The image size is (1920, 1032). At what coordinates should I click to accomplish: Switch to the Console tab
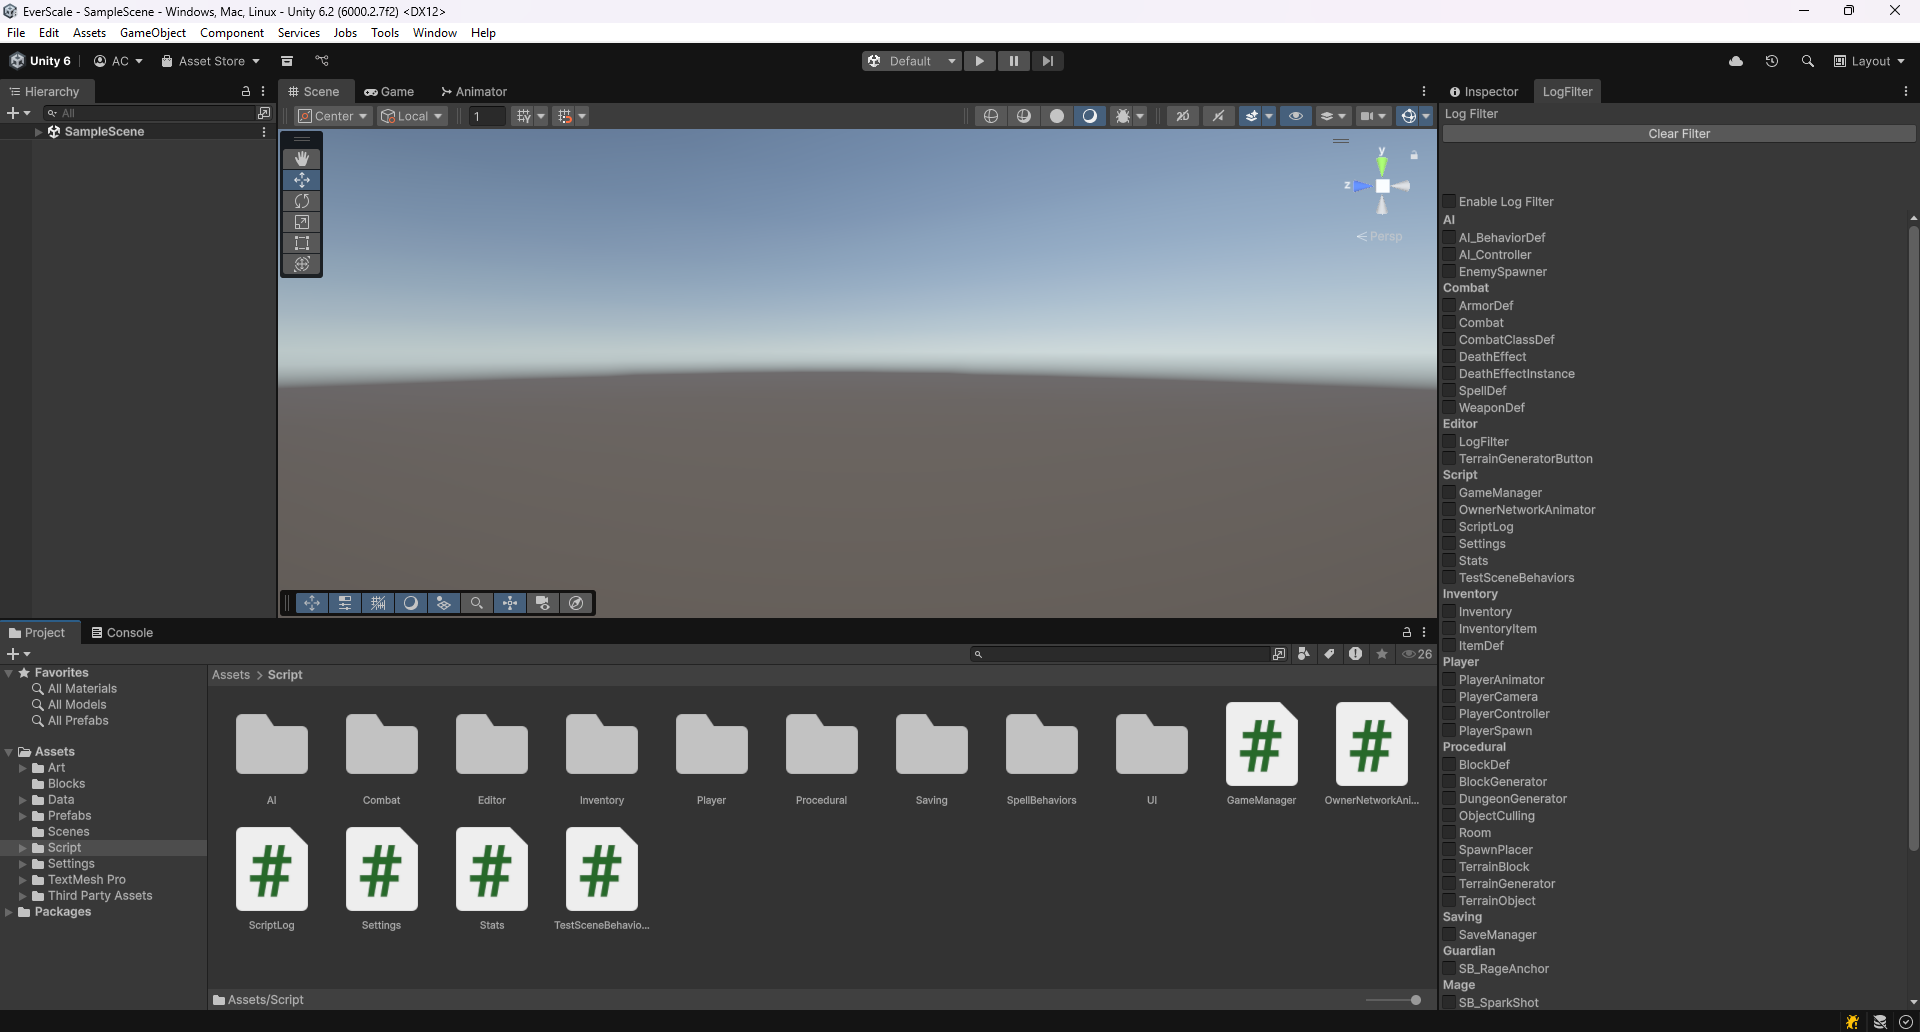click(122, 633)
